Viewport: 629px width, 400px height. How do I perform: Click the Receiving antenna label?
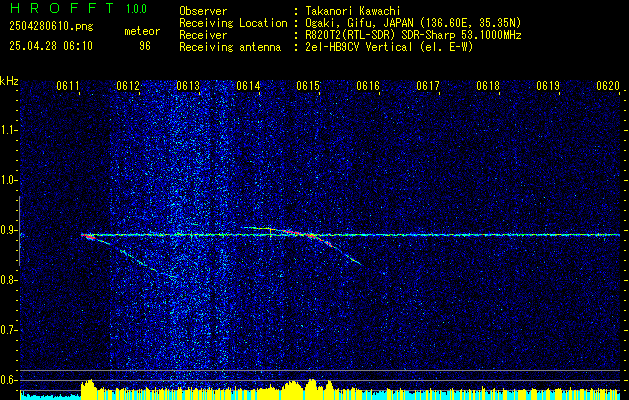[x=230, y=47]
